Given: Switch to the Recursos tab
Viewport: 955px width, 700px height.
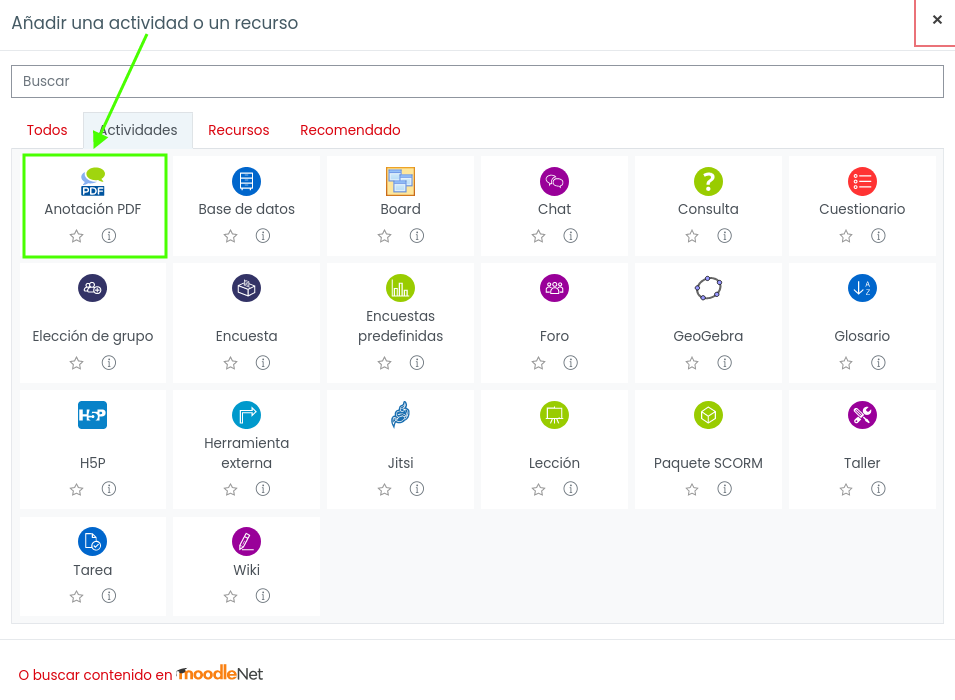Looking at the screenshot, I should point(239,130).
